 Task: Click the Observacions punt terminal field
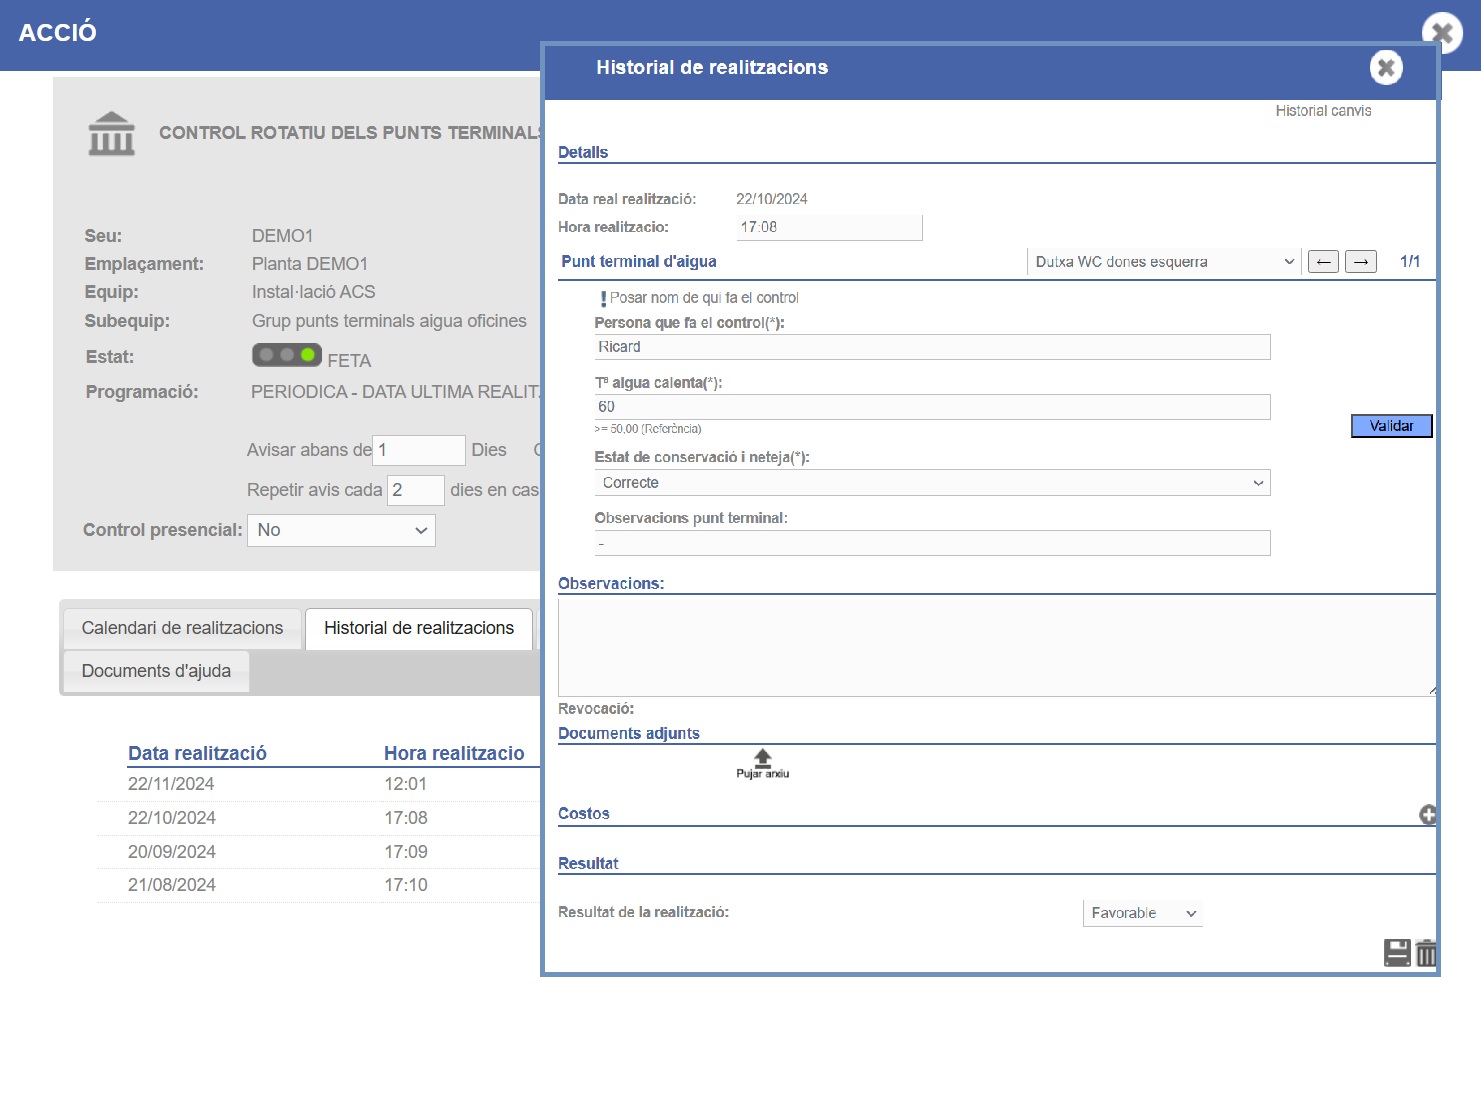click(x=932, y=543)
